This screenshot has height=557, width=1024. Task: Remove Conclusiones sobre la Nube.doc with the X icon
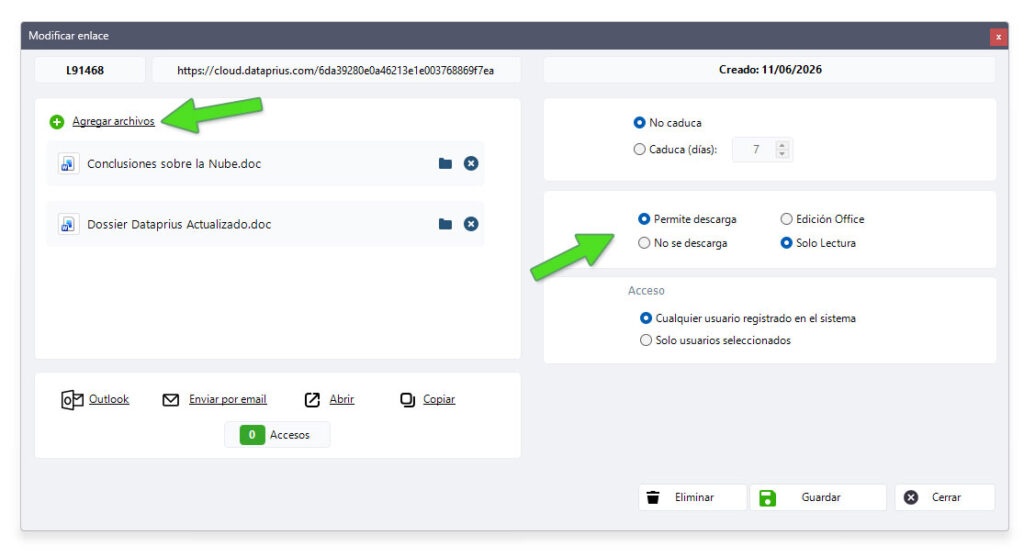pyautogui.click(x=471, y=163)
